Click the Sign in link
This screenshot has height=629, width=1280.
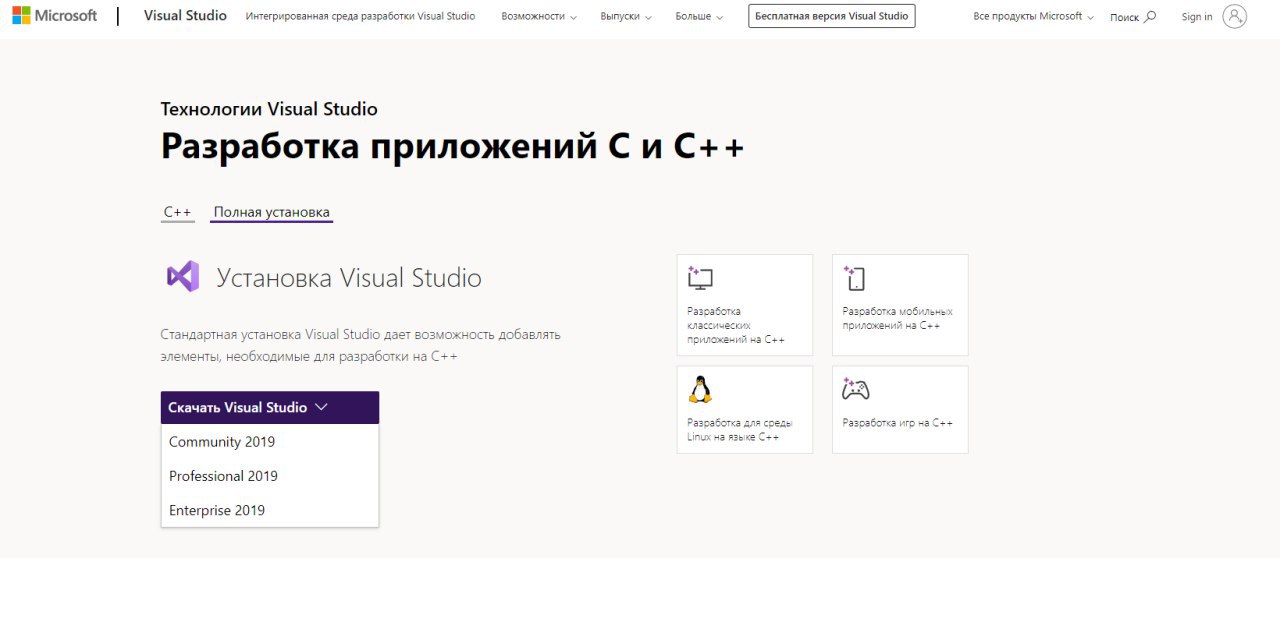[1197, 16]
